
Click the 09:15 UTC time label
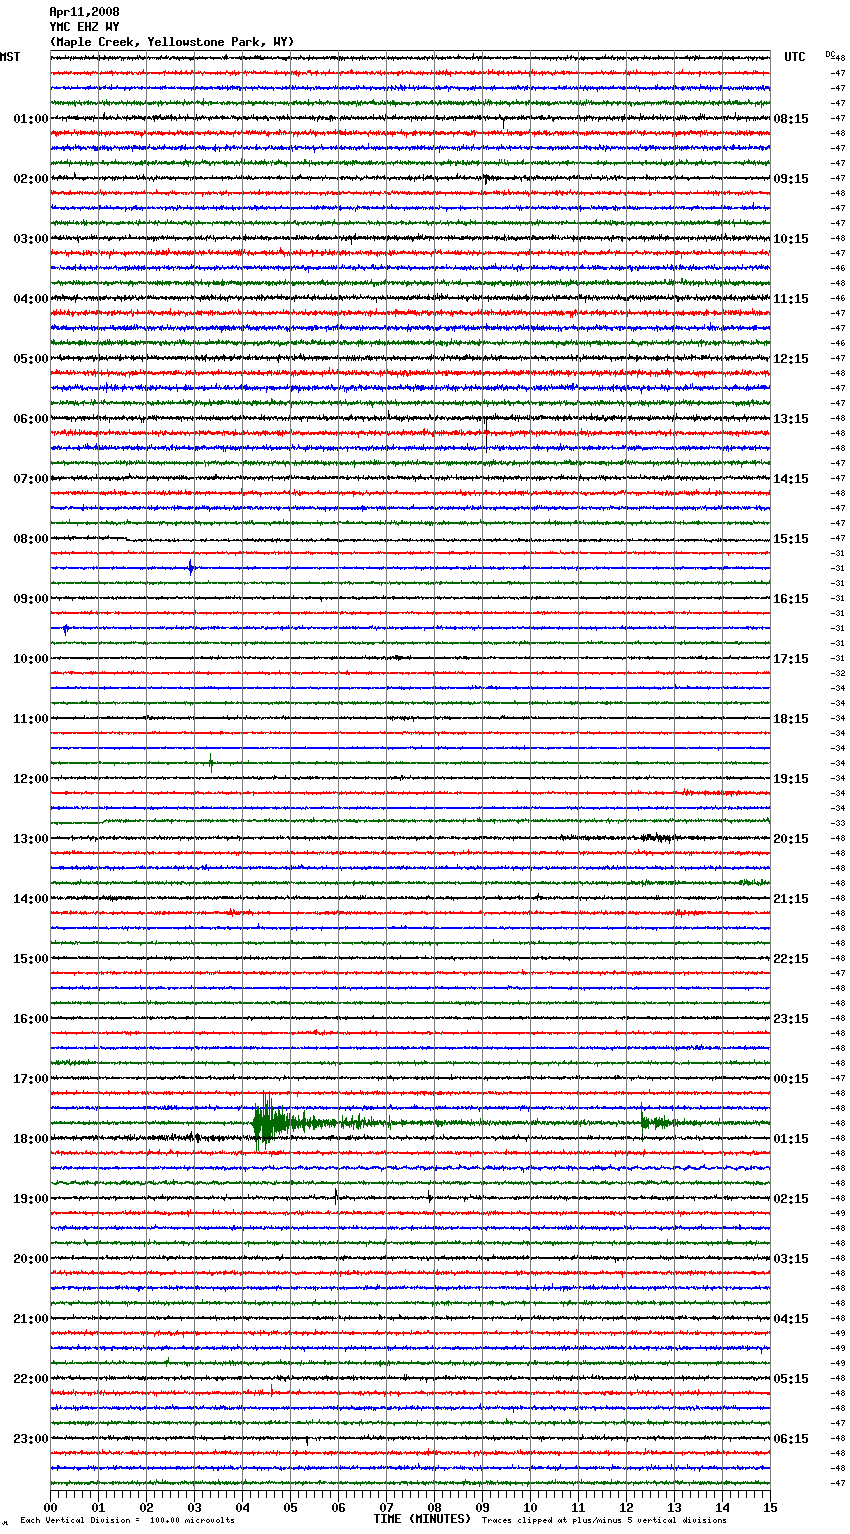[x=791, y=179]
